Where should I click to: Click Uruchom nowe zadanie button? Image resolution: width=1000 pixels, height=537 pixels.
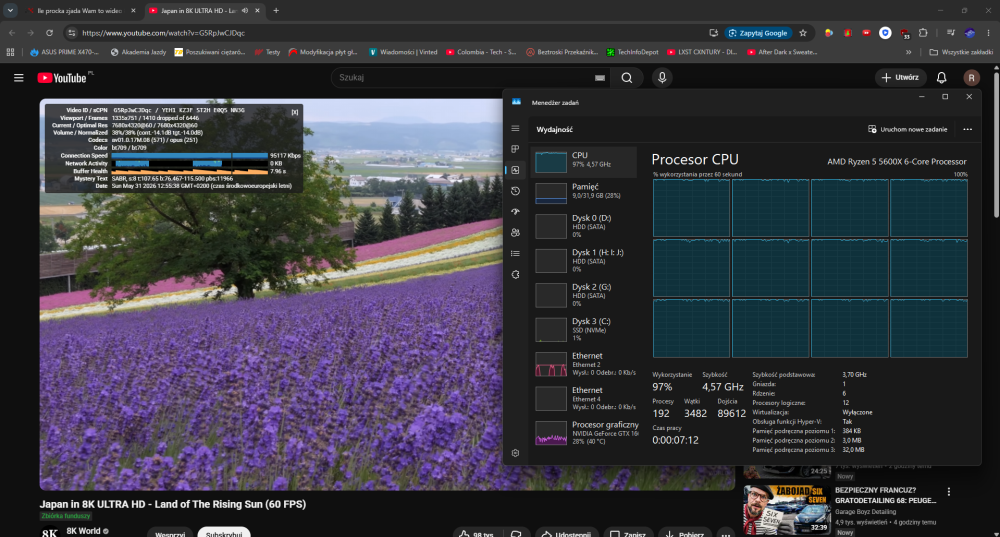pyautogui.click(x=908, y=129)
